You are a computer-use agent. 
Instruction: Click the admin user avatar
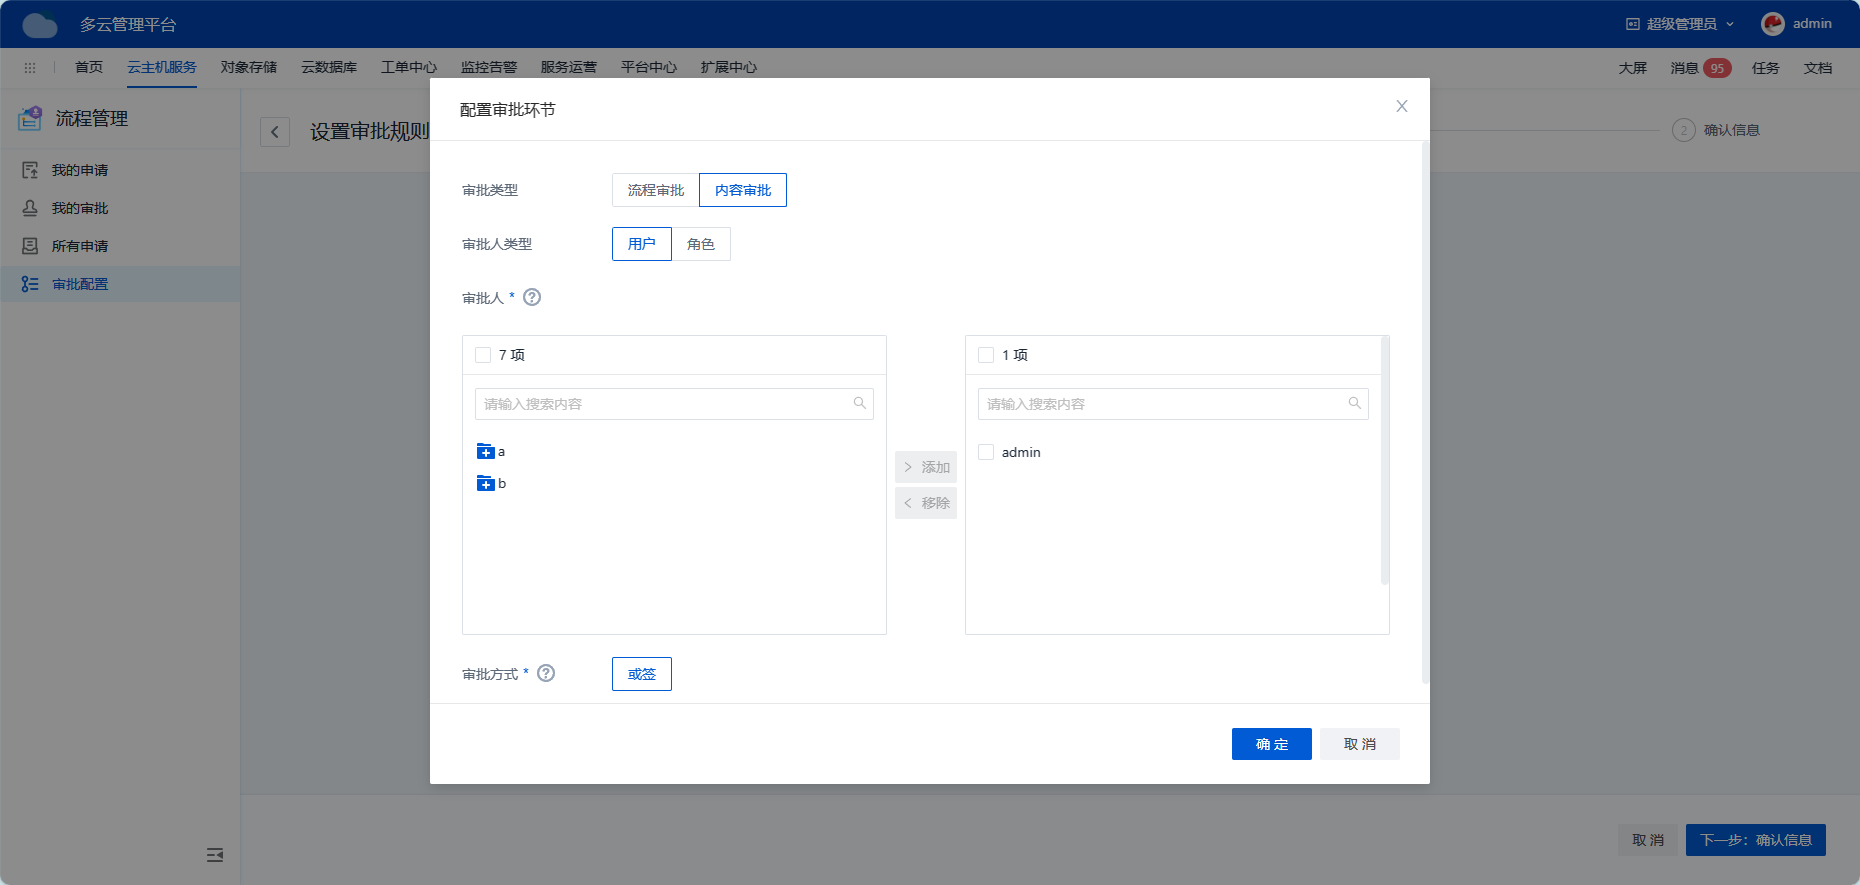1773,24
